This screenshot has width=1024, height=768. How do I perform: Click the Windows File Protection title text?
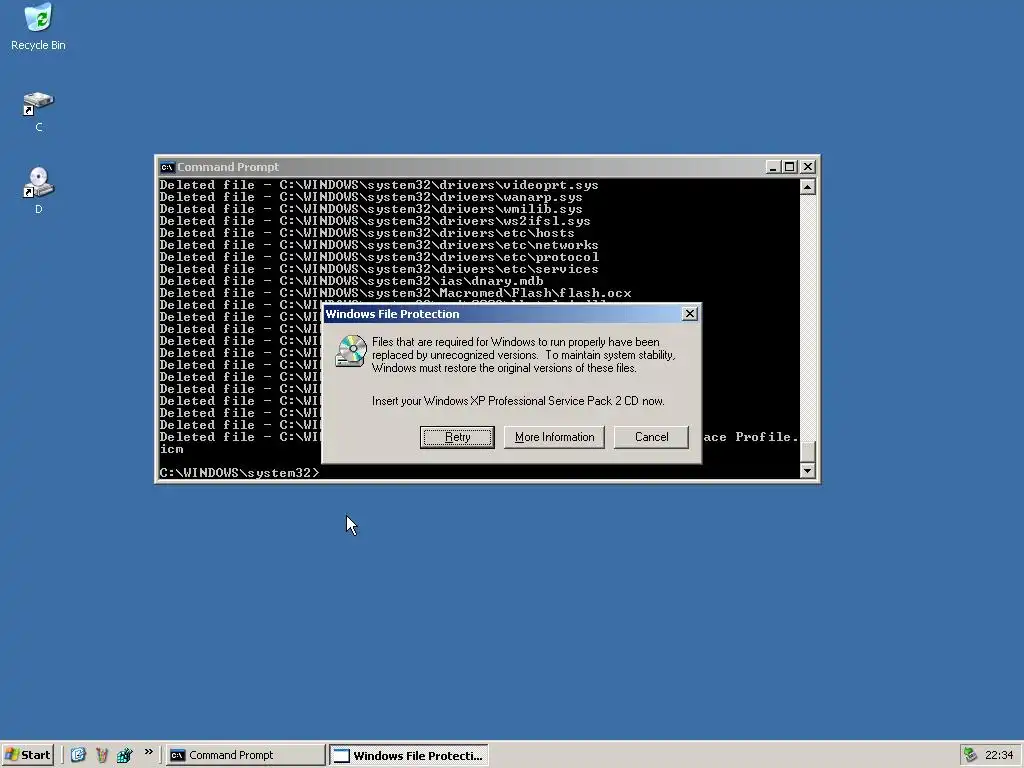392,314
